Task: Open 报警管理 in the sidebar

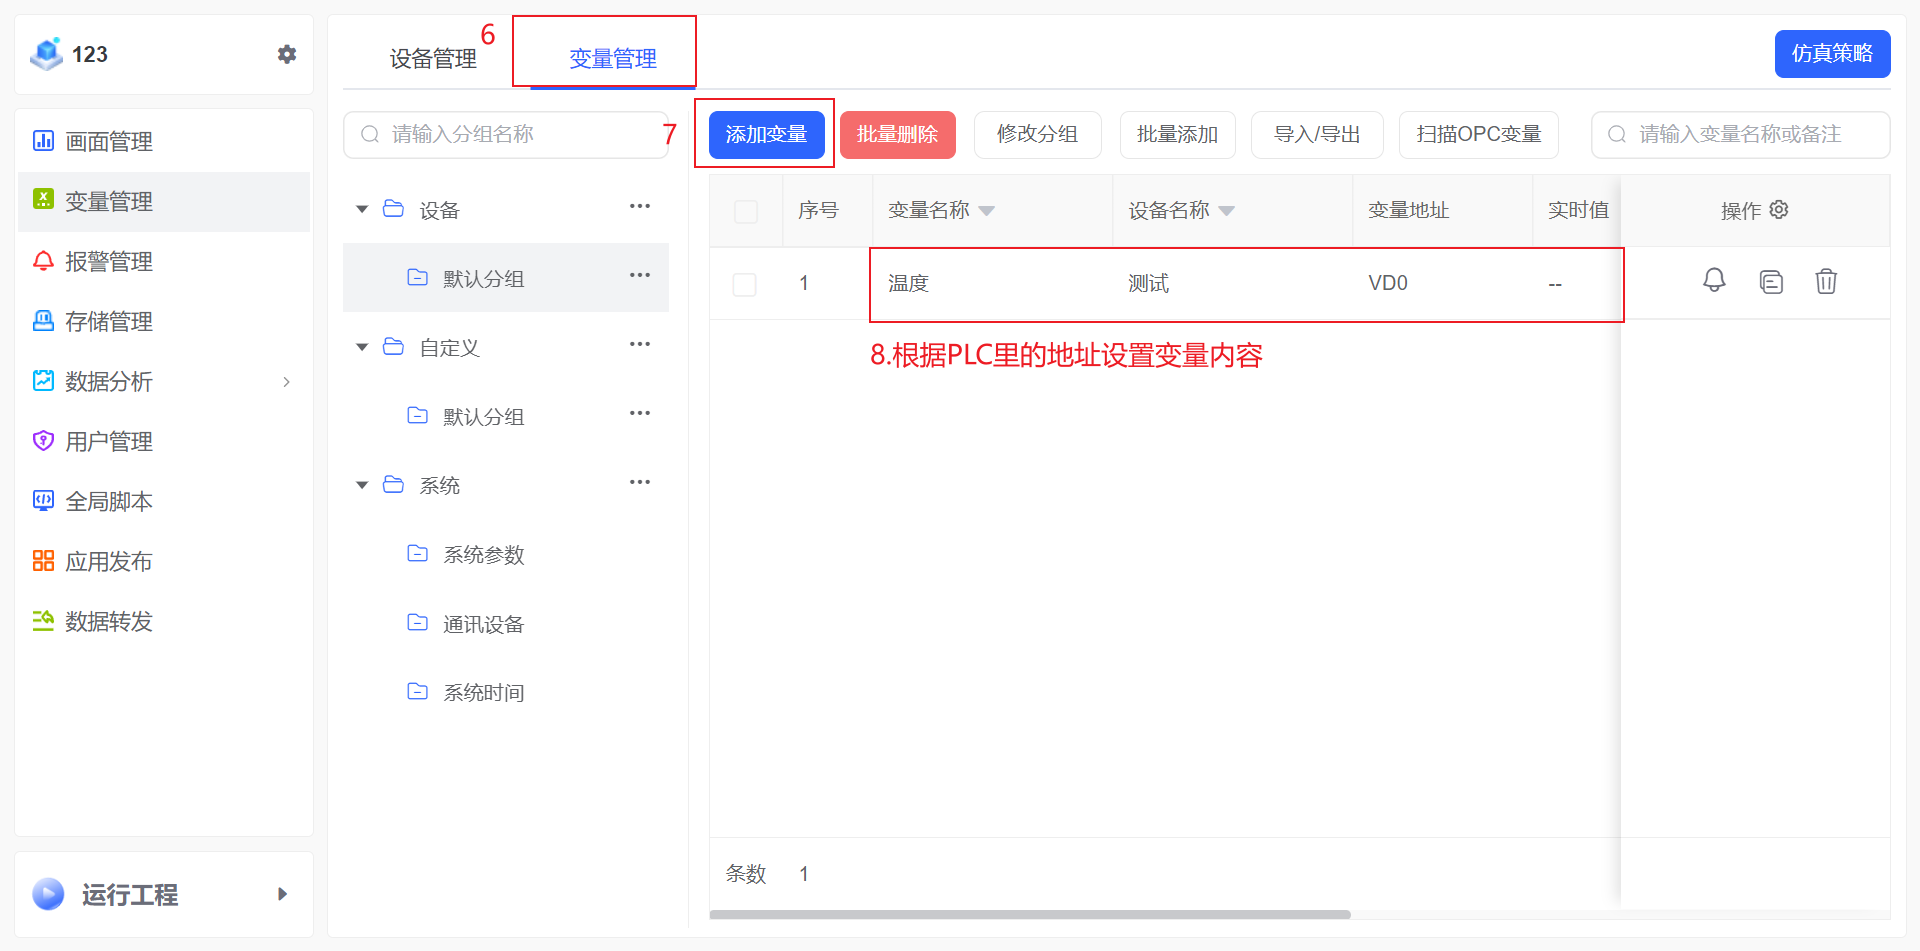Action: click(108, 262)
